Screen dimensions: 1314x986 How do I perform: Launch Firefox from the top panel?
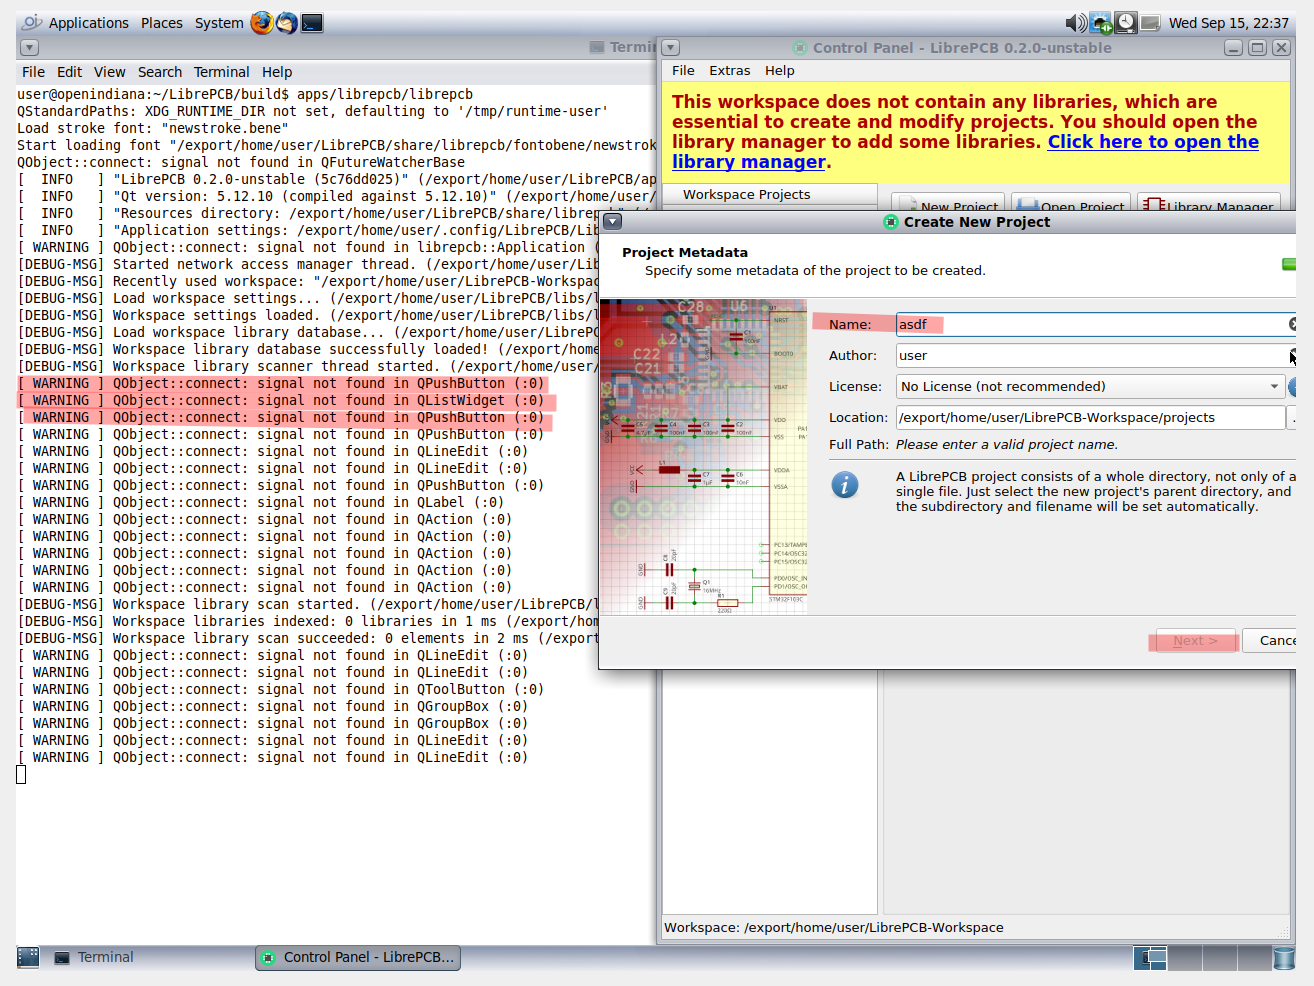coord(261,22)
